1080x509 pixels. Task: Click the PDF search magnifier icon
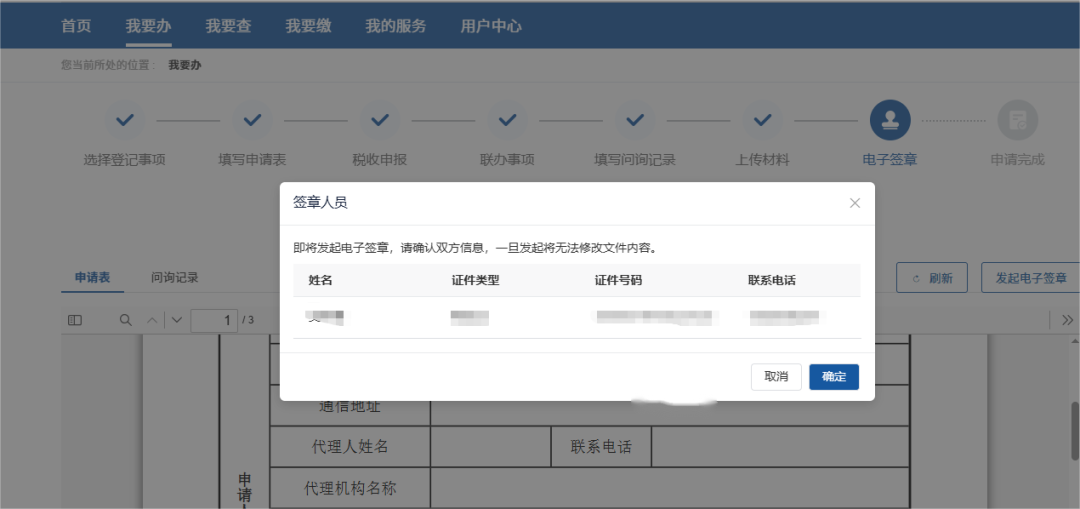126,320
